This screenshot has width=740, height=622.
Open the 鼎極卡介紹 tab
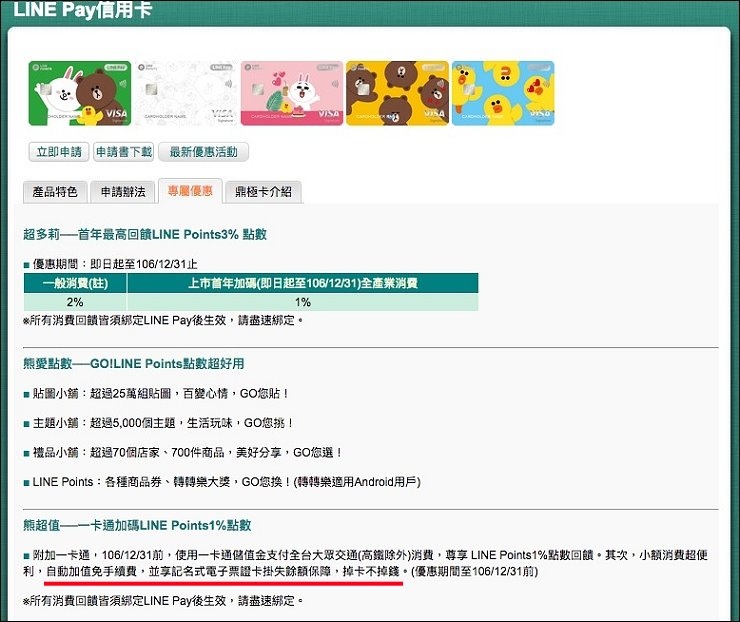click(x=263, y=192)
